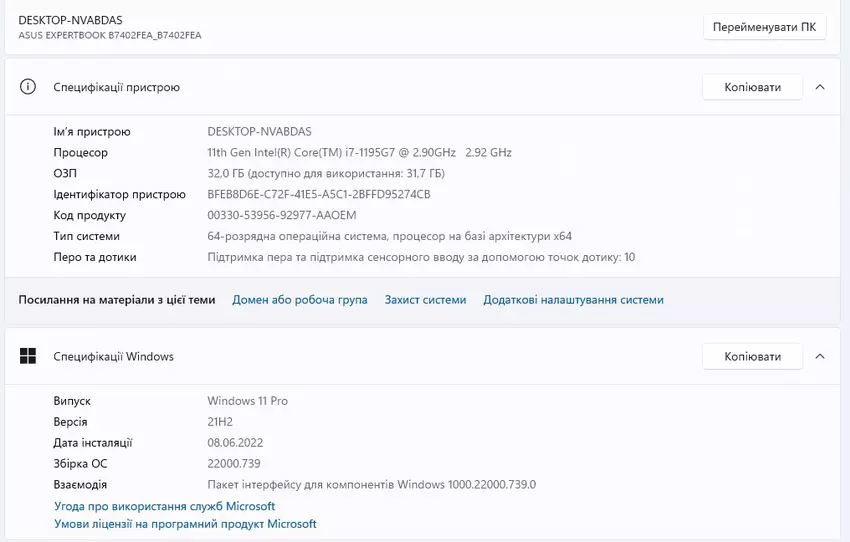Collapse the Специфікації Windows section chevron
850x542 pixels.
click(x=820, y=356)
